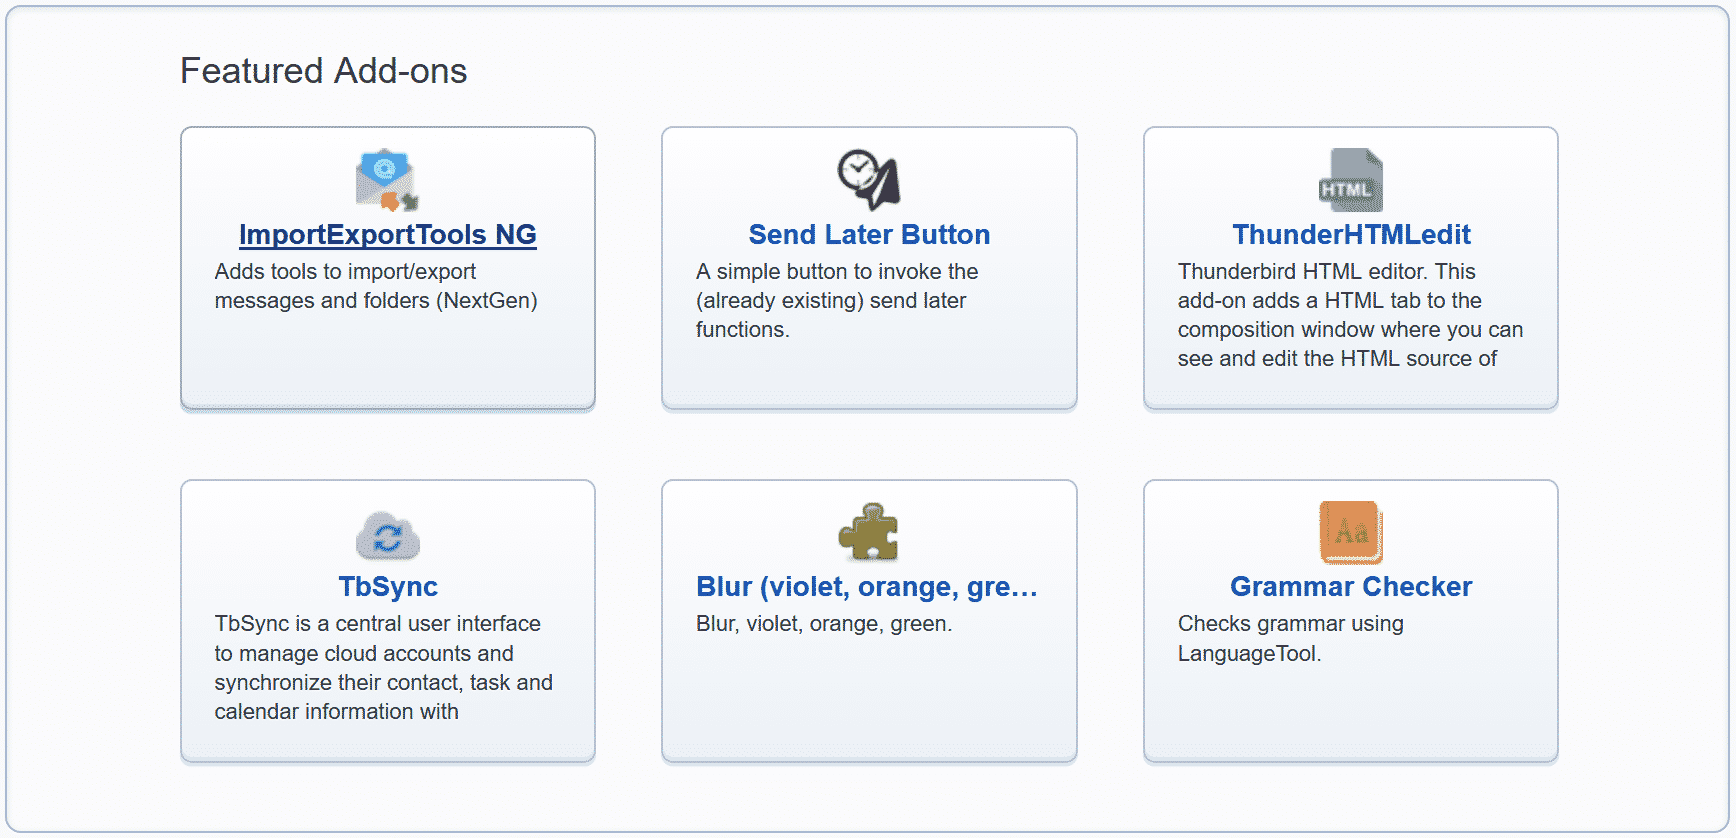Screen dimensions: 1736x838
Task: Click the TbSync cloud sync icon
Action: [x=387, y=533]
